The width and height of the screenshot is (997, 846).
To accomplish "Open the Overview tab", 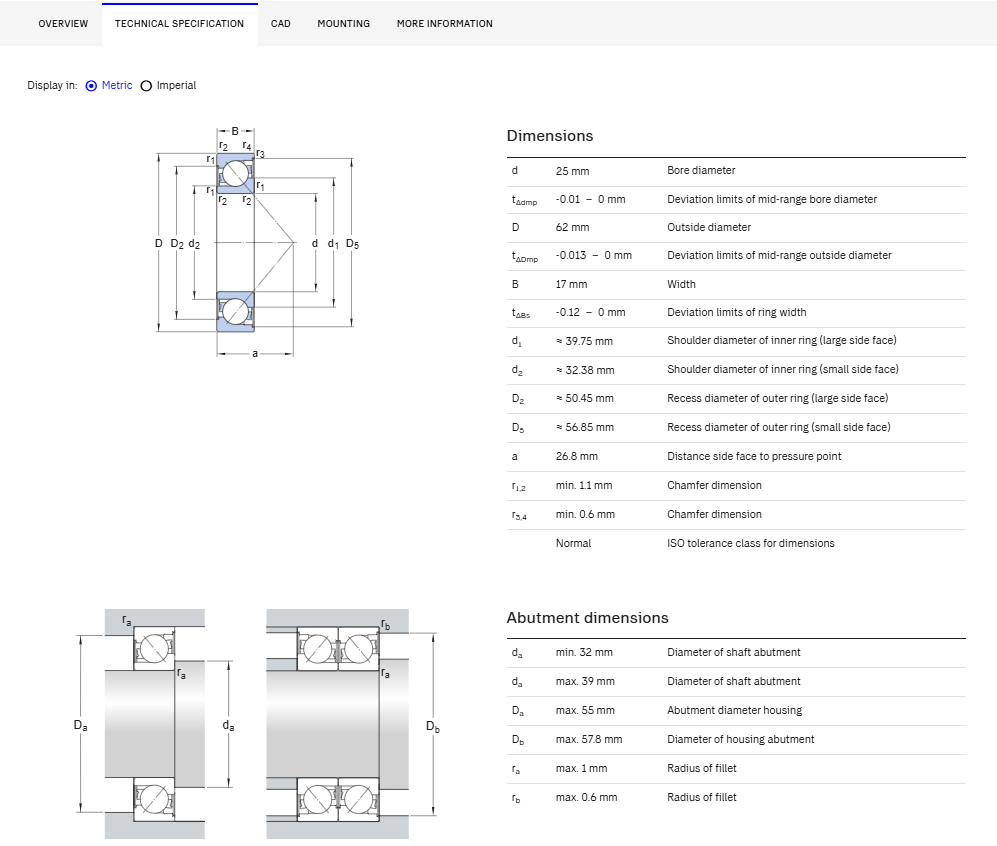I will (63, 24).
